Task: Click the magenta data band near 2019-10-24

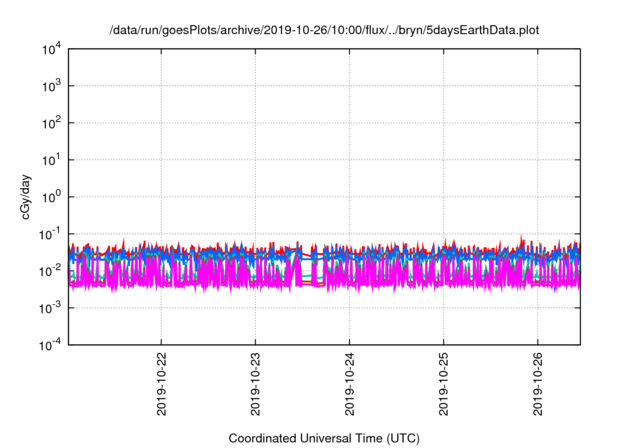Action: [350, 273]
